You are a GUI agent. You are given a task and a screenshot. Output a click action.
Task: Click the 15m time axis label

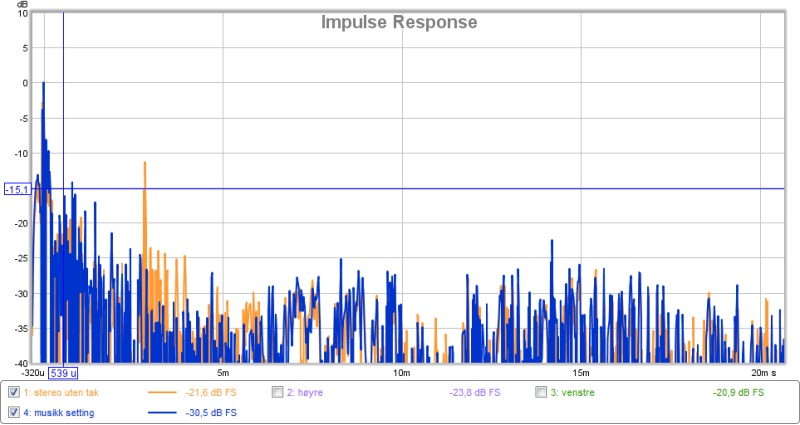tap(581, 372)
